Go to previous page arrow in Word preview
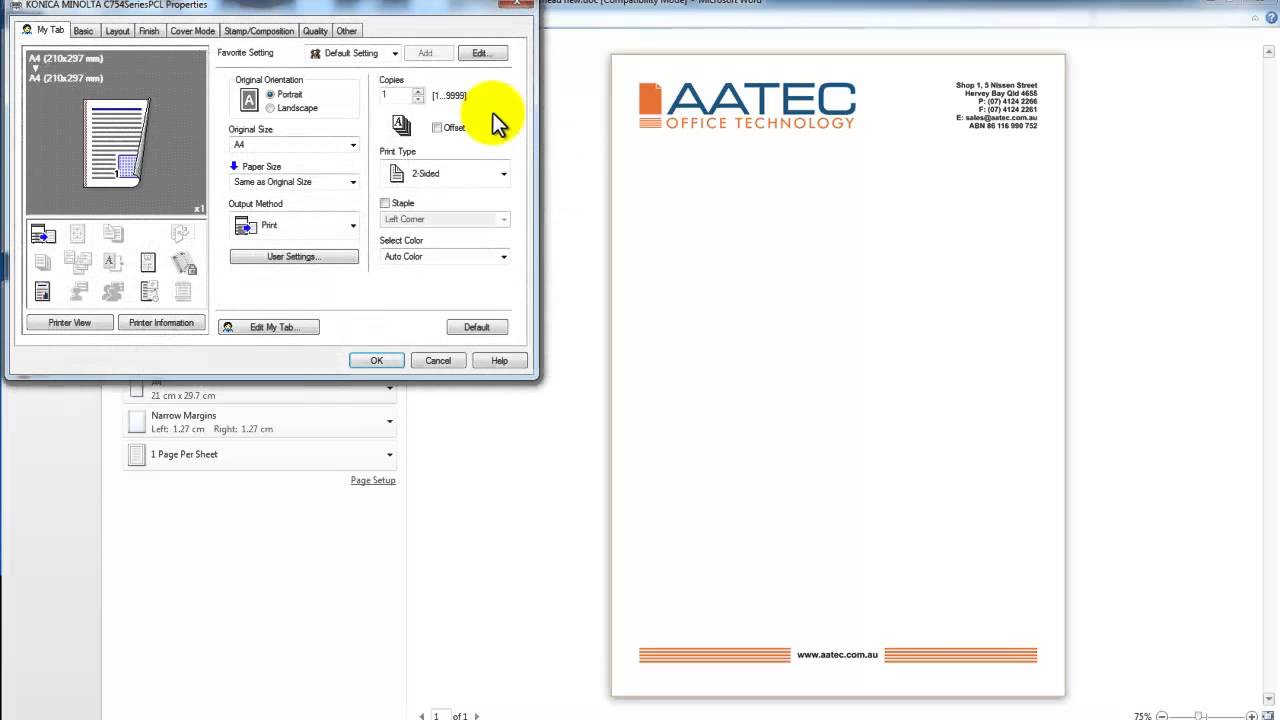Screen dimensions: 1280x720 tap(422, 716)
